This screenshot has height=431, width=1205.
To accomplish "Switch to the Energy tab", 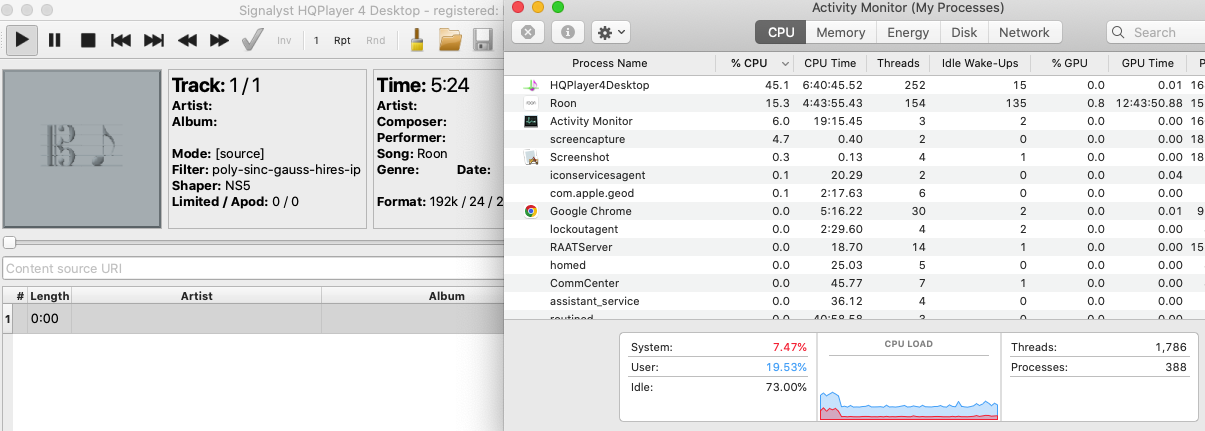I will [907, 32].
